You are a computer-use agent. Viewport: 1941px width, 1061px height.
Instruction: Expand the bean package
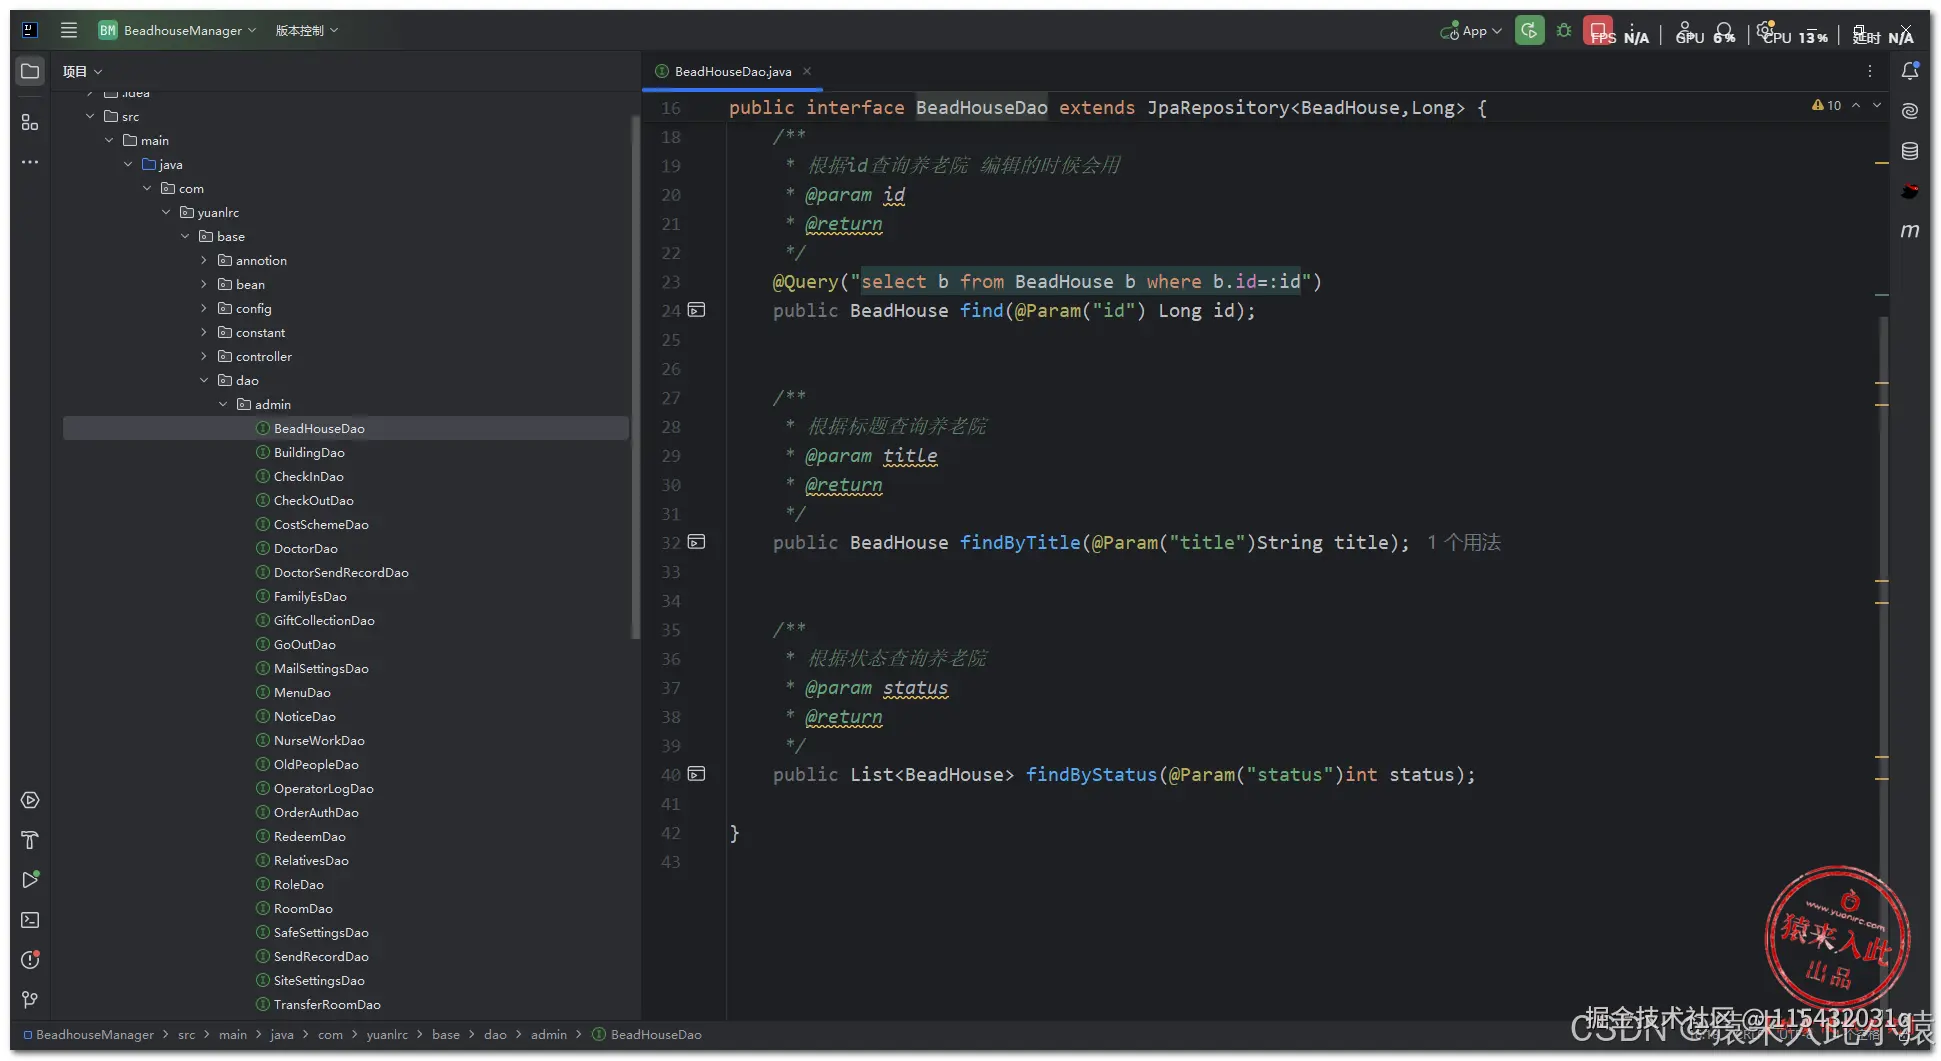(x=204, y=284)
